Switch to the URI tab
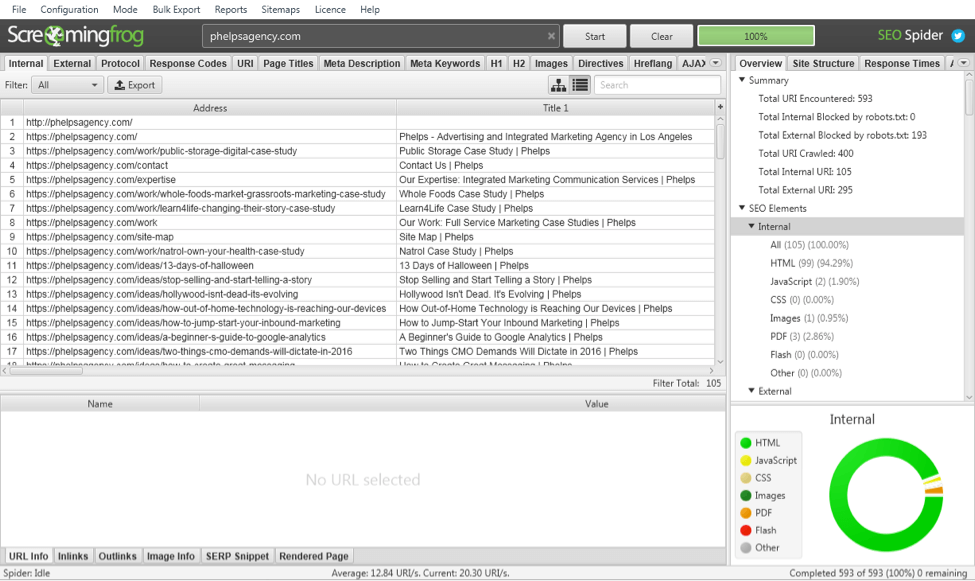 click(x=245, y=63)
